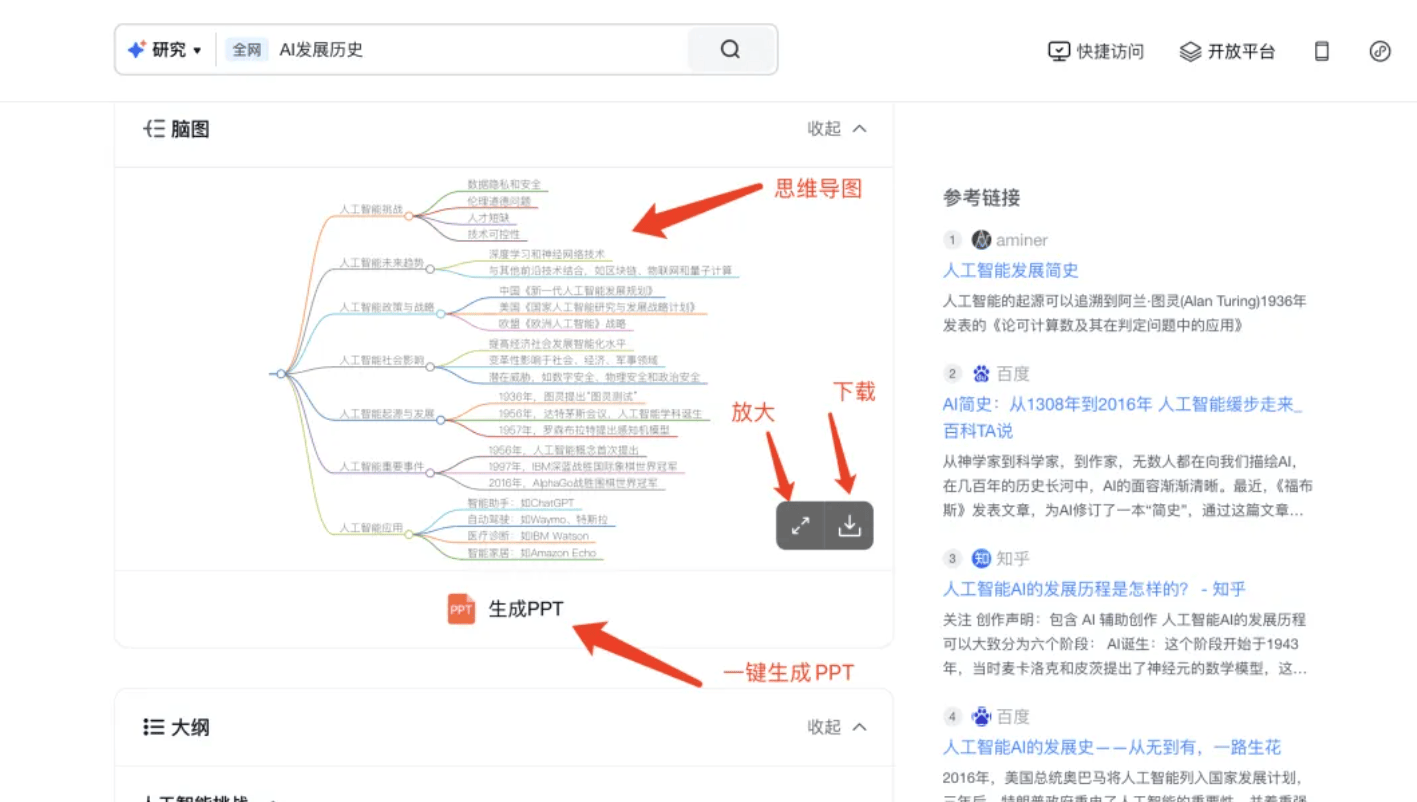This screenshot has height=802, width=1417.
Task: Click the circular link icon at top right
Action: click(x=1380, y=51)
